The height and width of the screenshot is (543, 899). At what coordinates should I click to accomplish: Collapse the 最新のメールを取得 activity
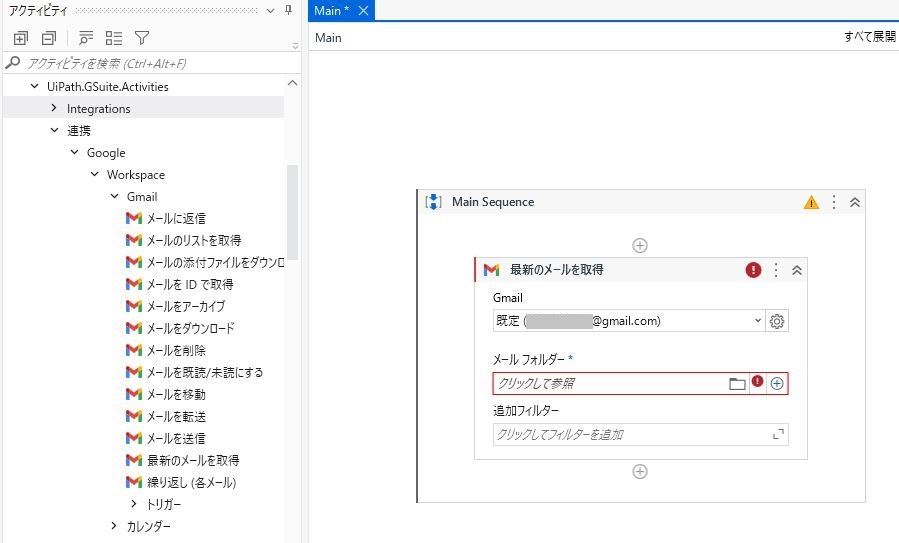tap(797, 270)
